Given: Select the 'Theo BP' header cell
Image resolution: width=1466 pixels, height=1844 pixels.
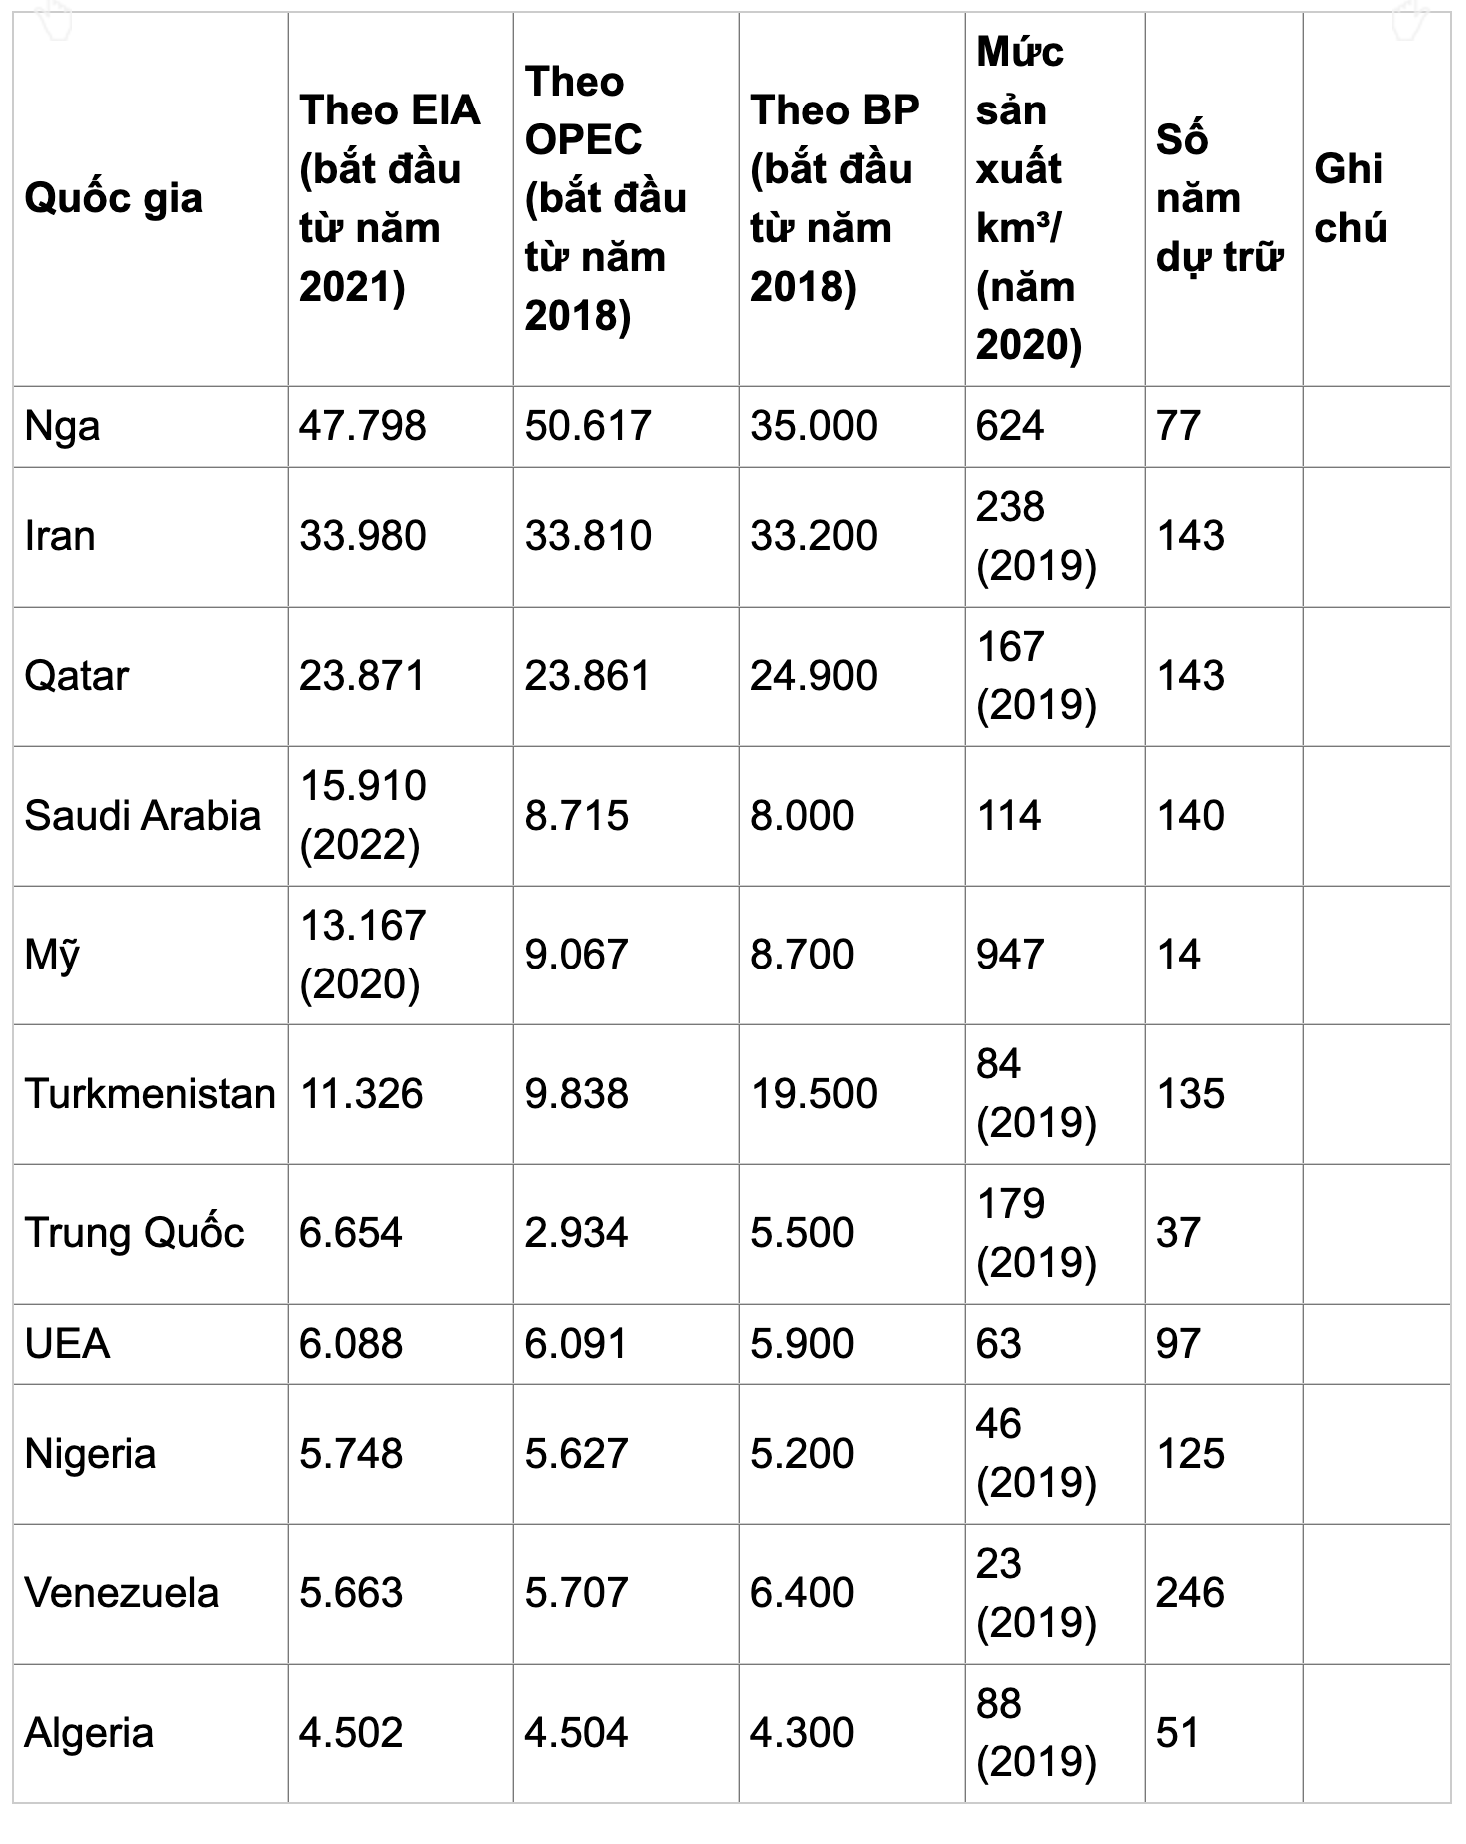Looking at the screenshot, I should [852, 199].
